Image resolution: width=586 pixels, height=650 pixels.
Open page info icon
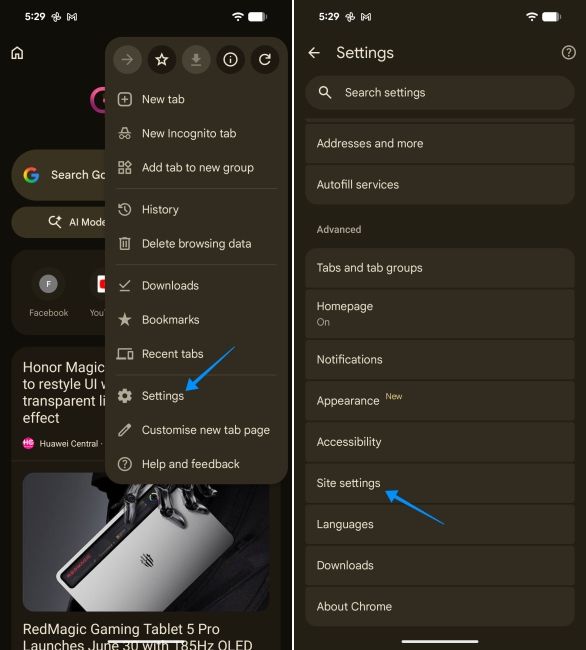(230, 60)
